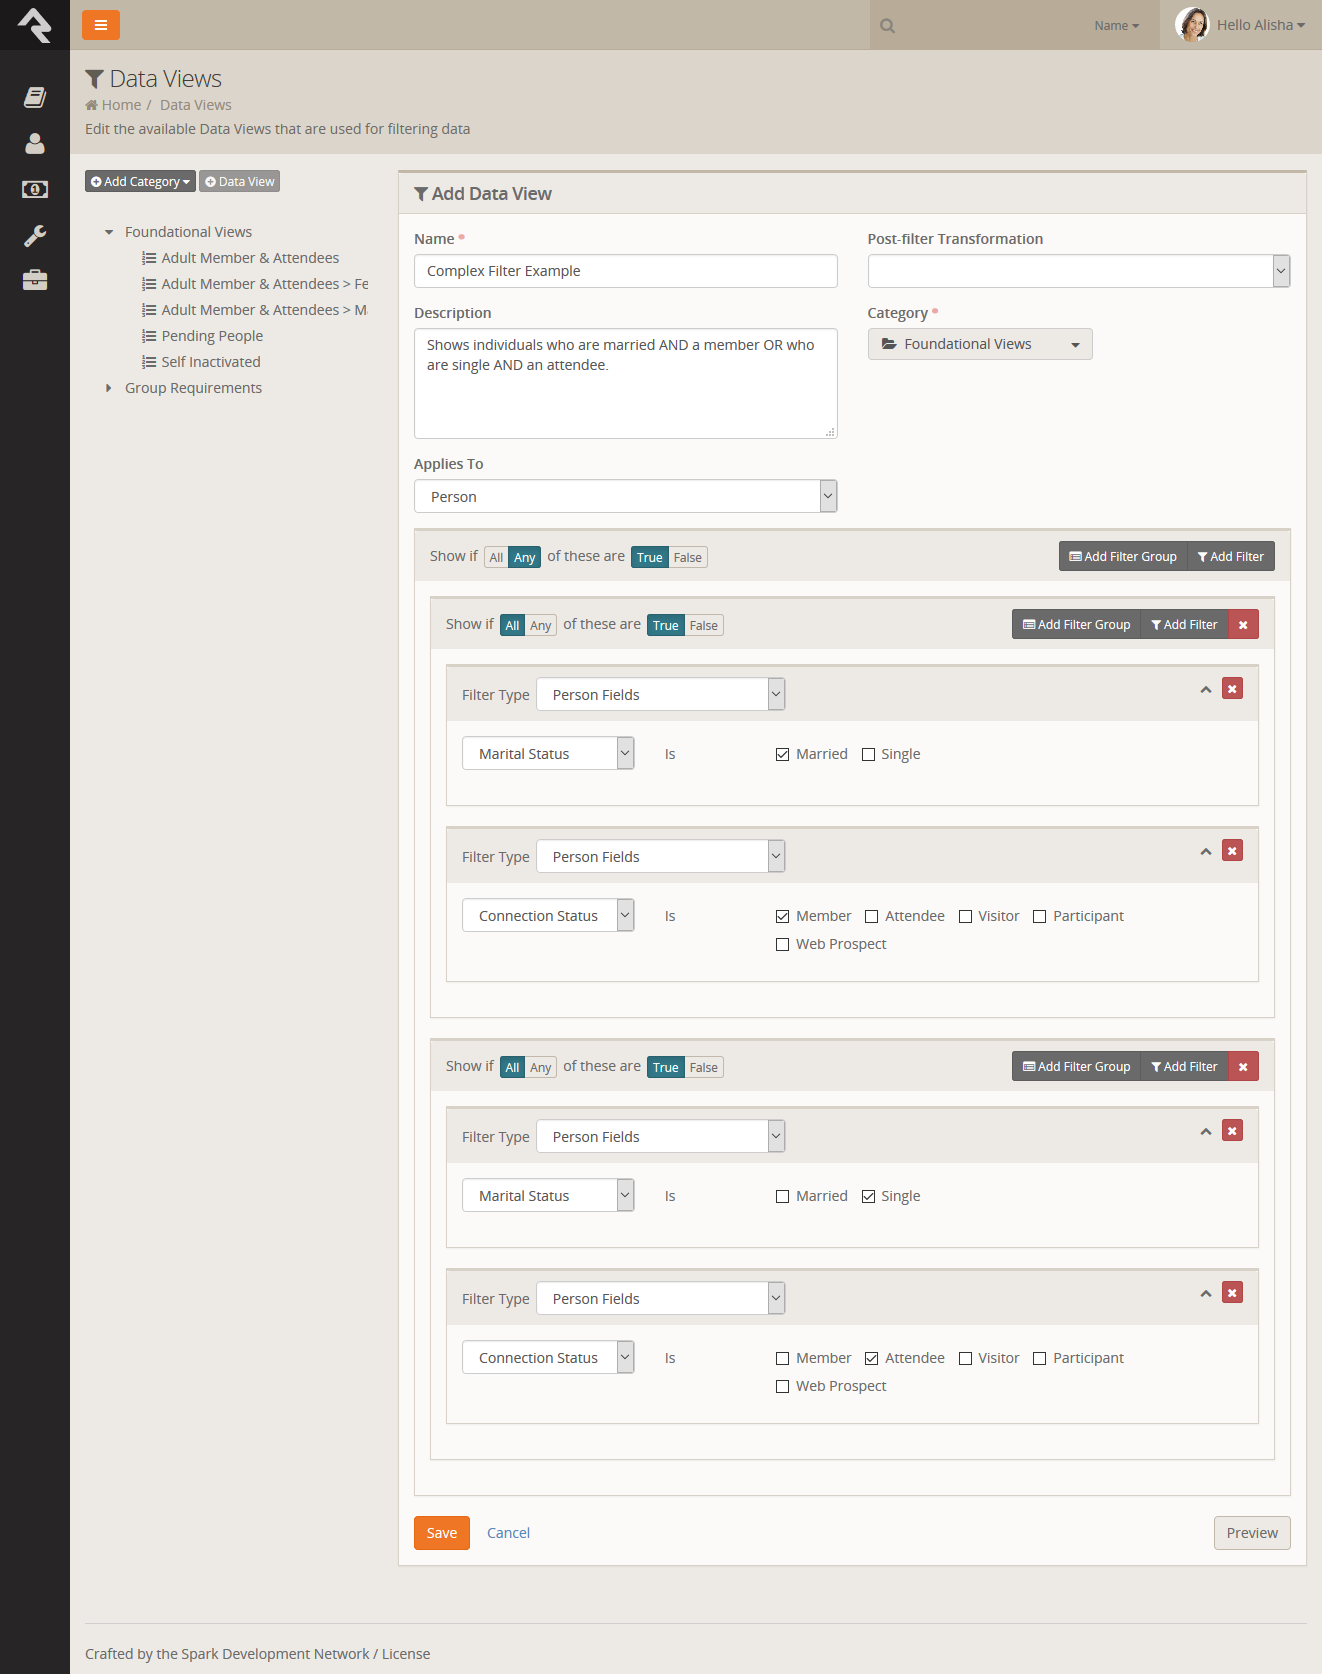Select Pending People data view
The height and width of the screenshot is (1674, 1322).
[x=212, y=336]
